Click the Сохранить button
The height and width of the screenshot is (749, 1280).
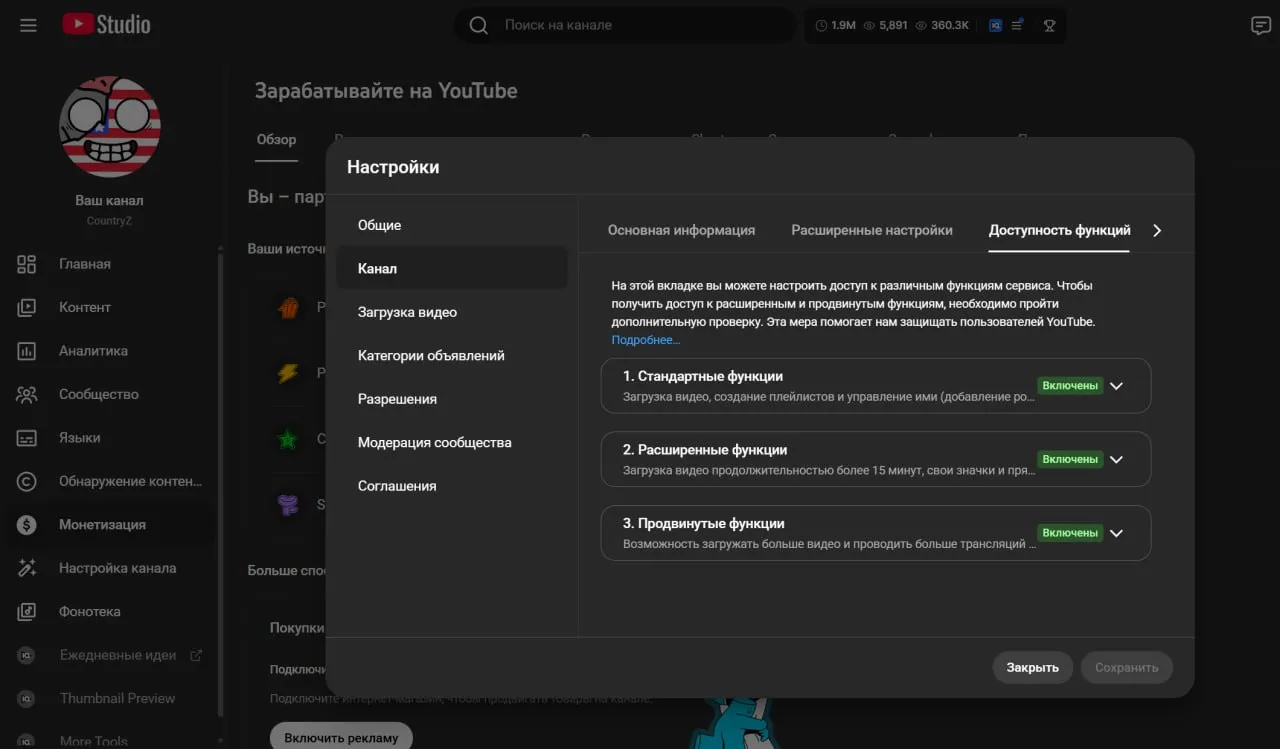point(1126,667)
